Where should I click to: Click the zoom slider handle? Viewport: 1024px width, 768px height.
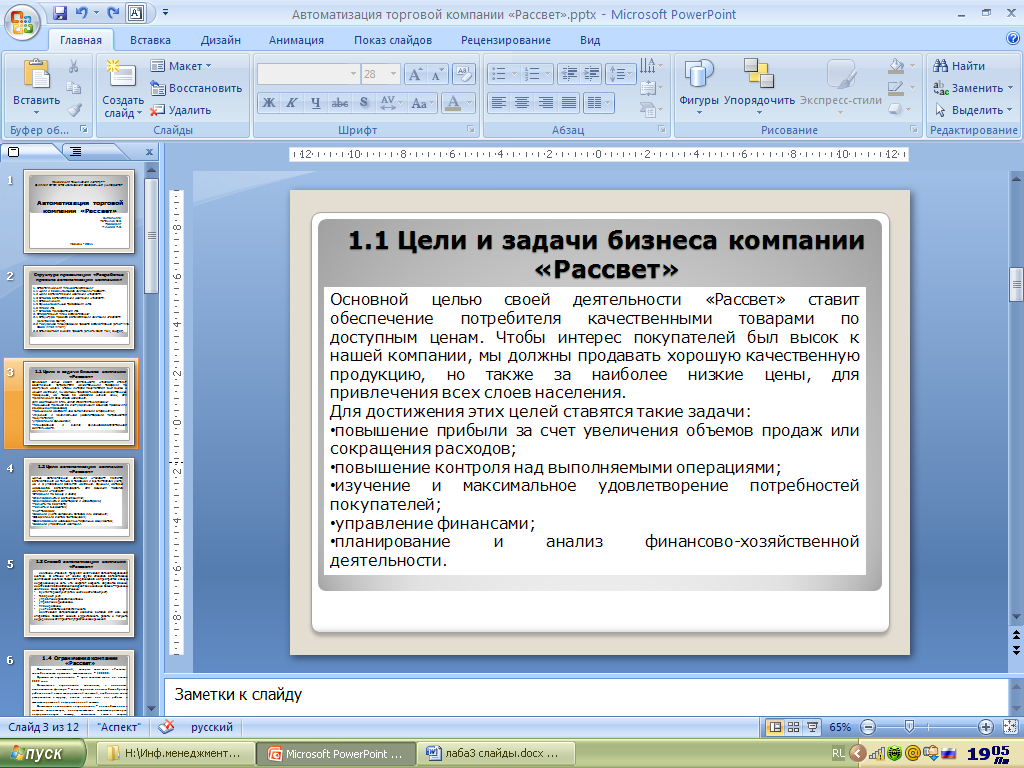pyautogui.click(x=909, y=727)
